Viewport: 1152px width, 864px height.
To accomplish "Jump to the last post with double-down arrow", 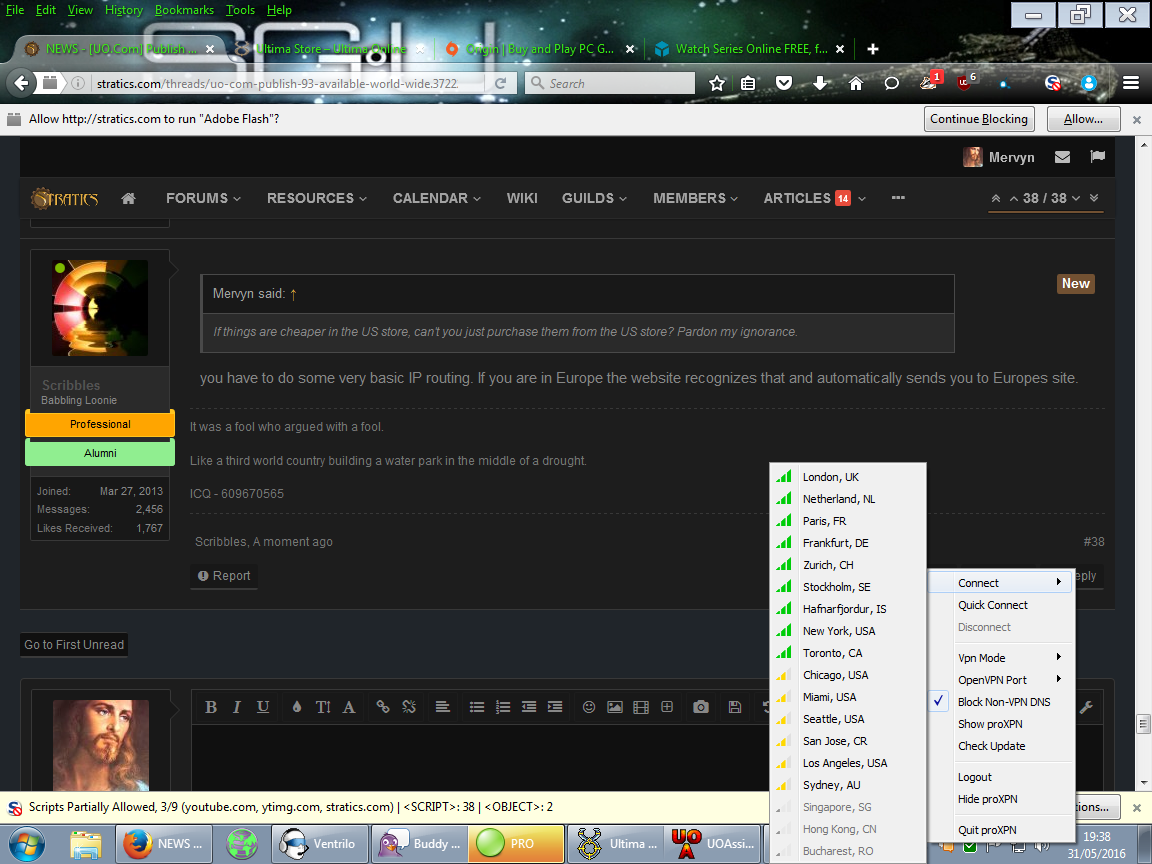I will [x=1094, y=198].
